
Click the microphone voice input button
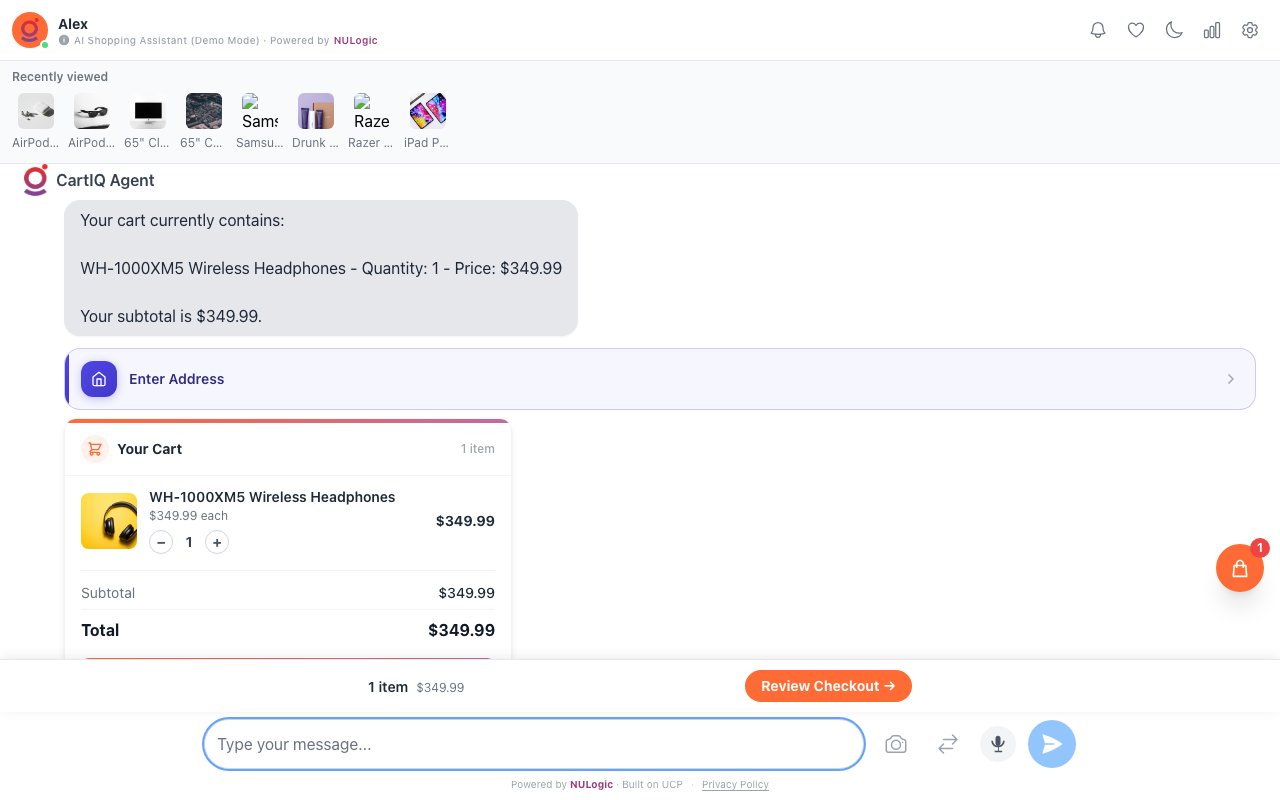coord(997,744)
